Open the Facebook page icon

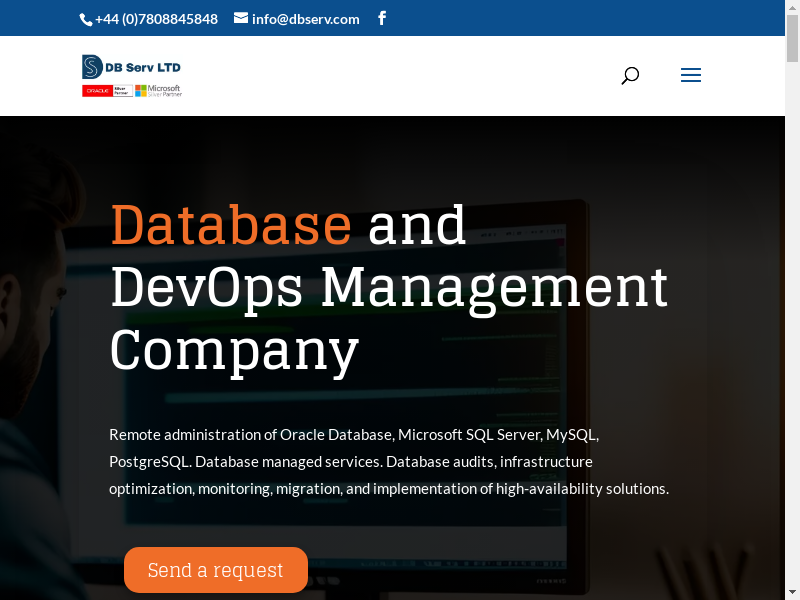tap(382, 18)
